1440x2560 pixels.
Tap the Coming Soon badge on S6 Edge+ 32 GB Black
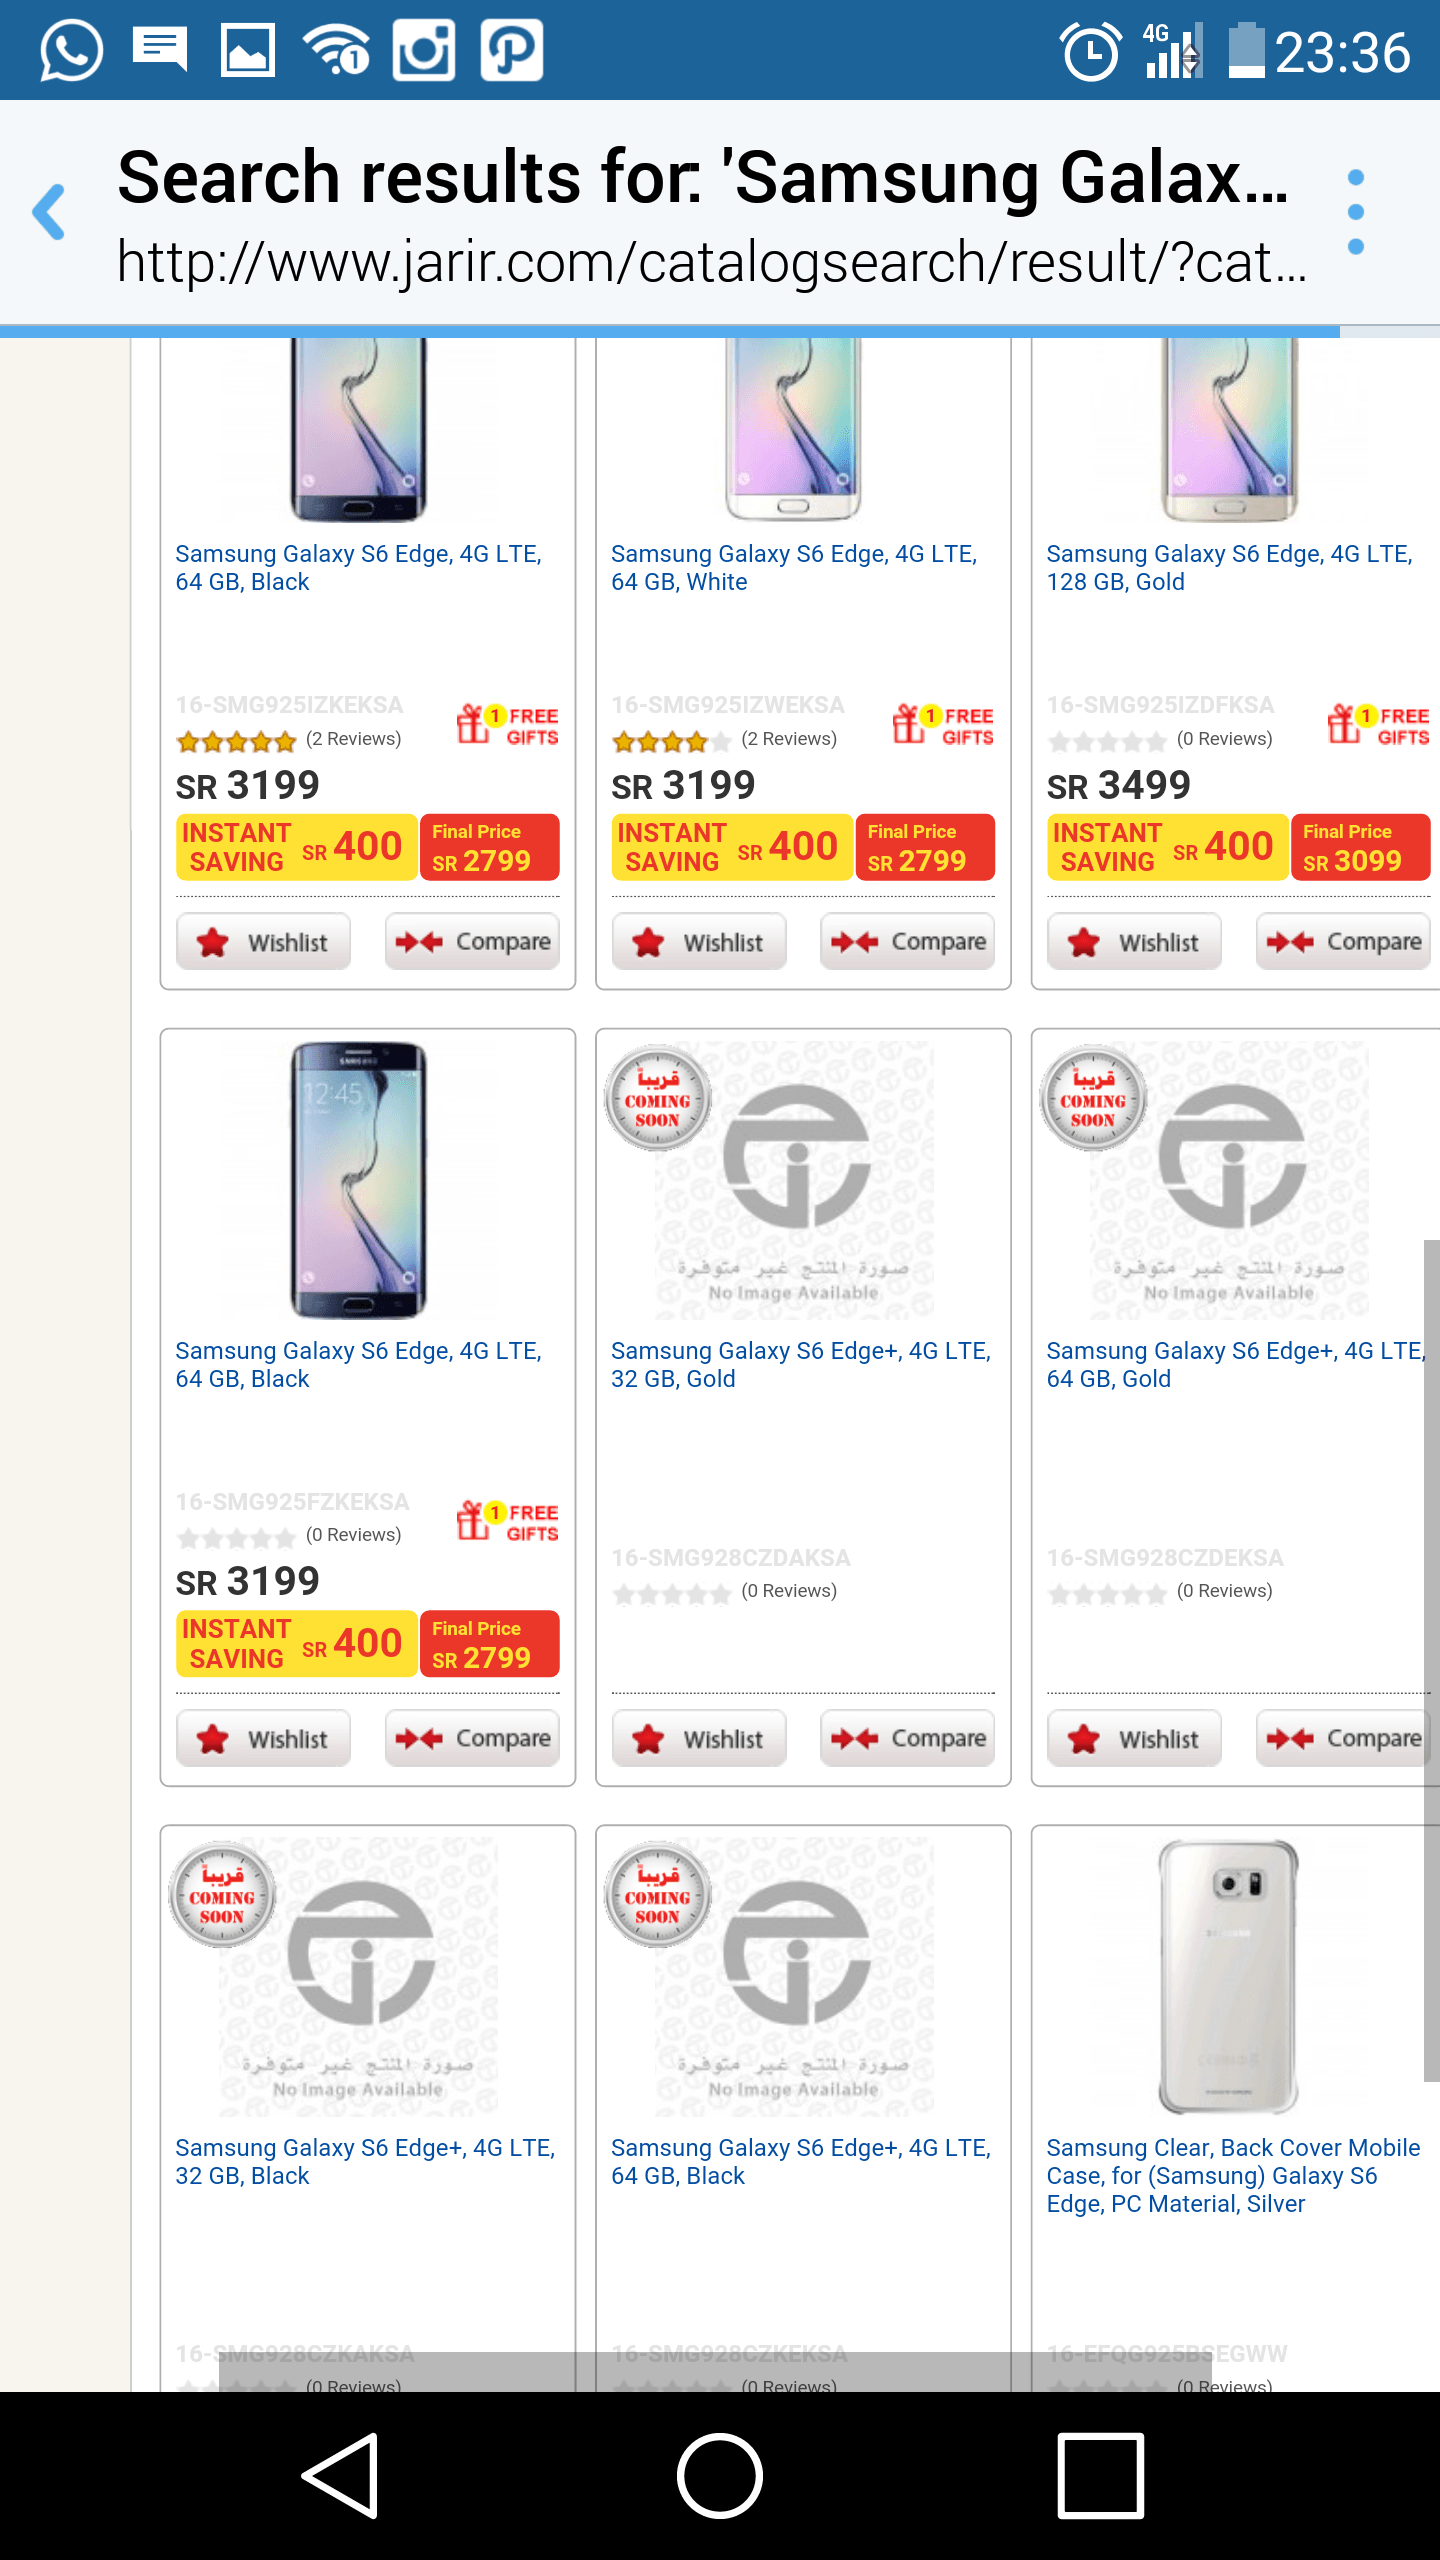pos(222,1895)
